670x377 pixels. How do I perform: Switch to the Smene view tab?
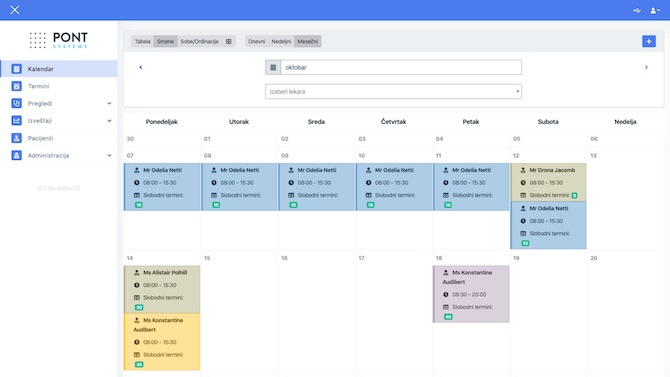pos(165,41)
